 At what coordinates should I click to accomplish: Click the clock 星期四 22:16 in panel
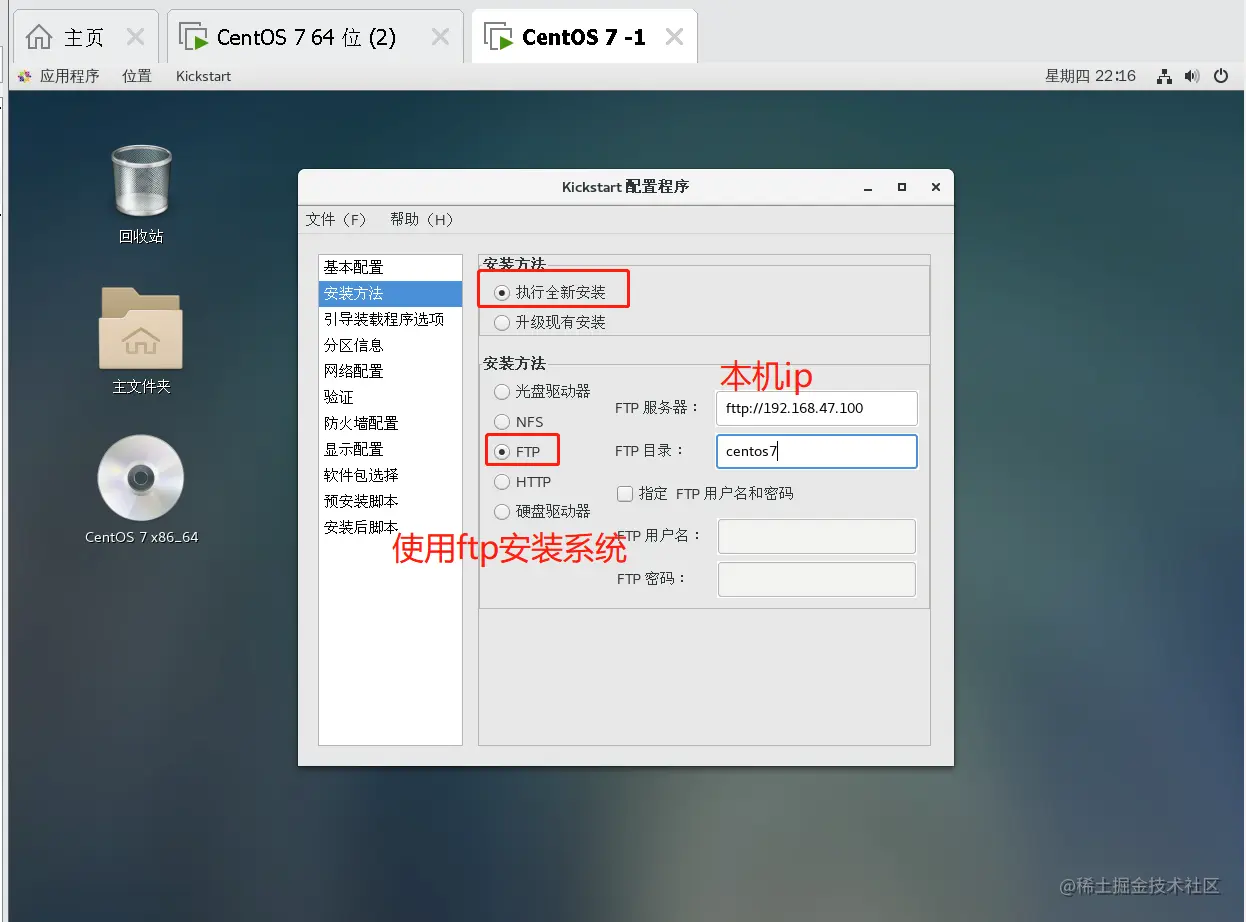tap(1090, 76)
